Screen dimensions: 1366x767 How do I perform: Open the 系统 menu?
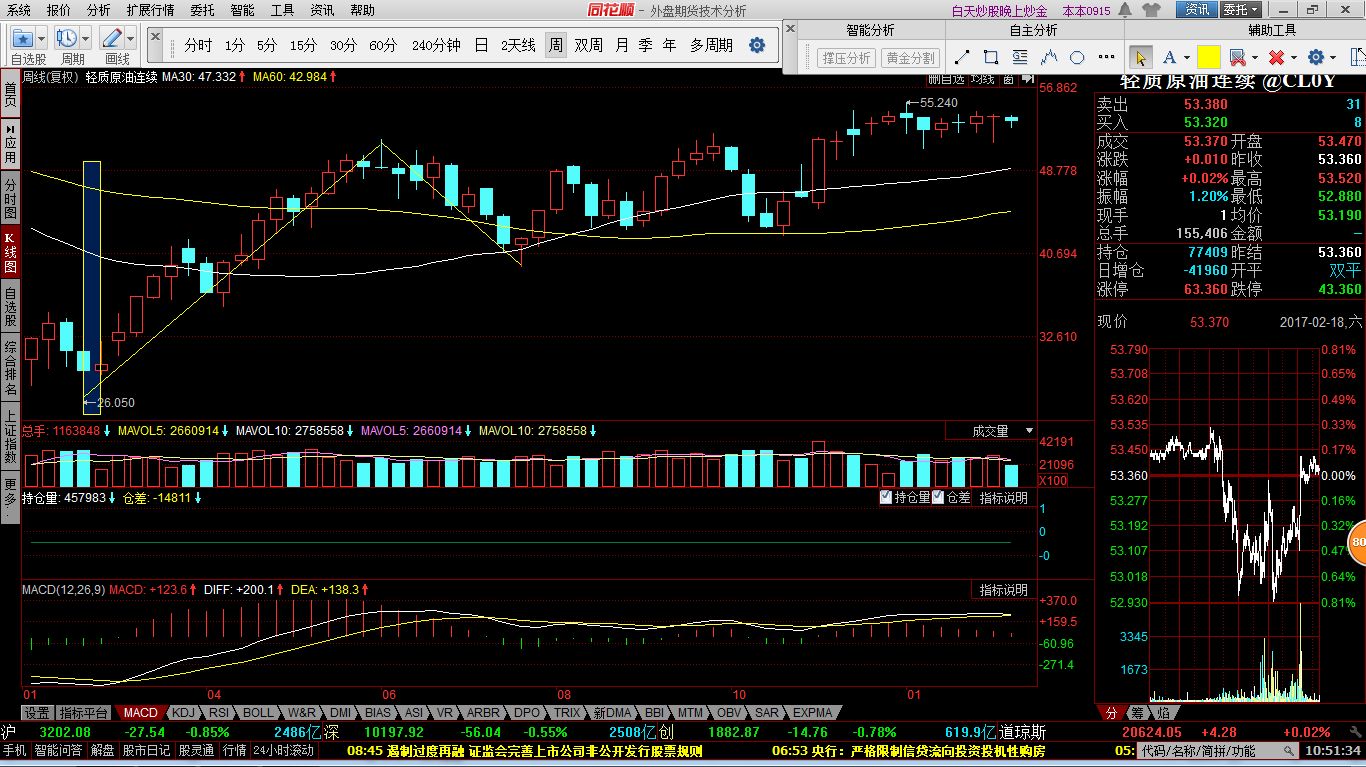[19, 10]
